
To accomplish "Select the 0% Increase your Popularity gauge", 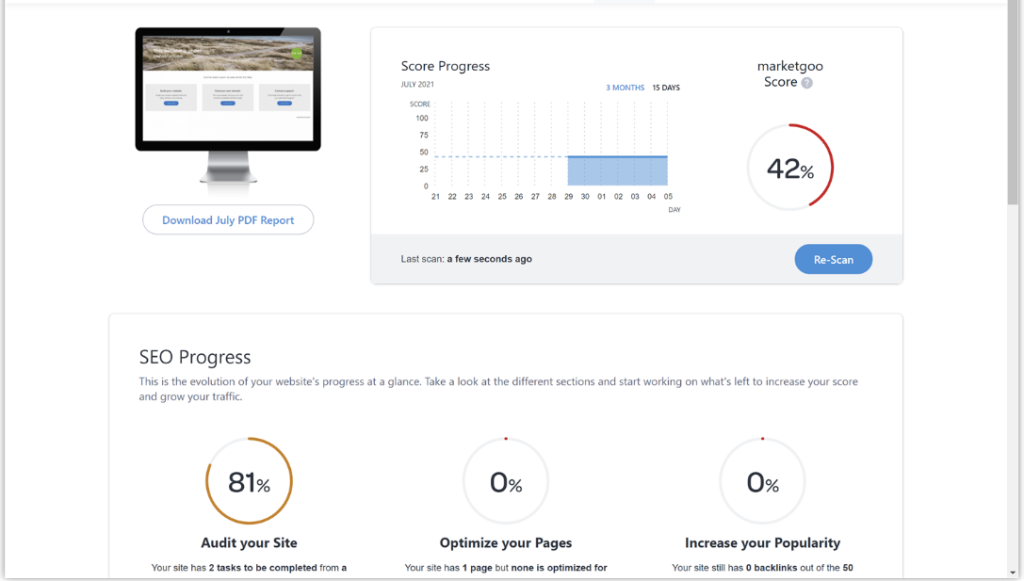I will point(762,481).
